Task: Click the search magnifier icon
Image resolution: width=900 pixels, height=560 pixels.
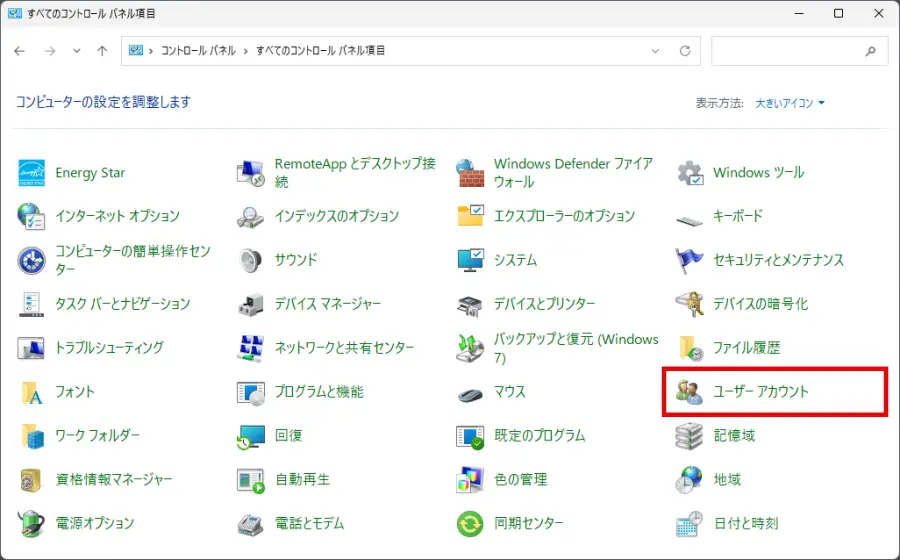Action: (871, 51)
